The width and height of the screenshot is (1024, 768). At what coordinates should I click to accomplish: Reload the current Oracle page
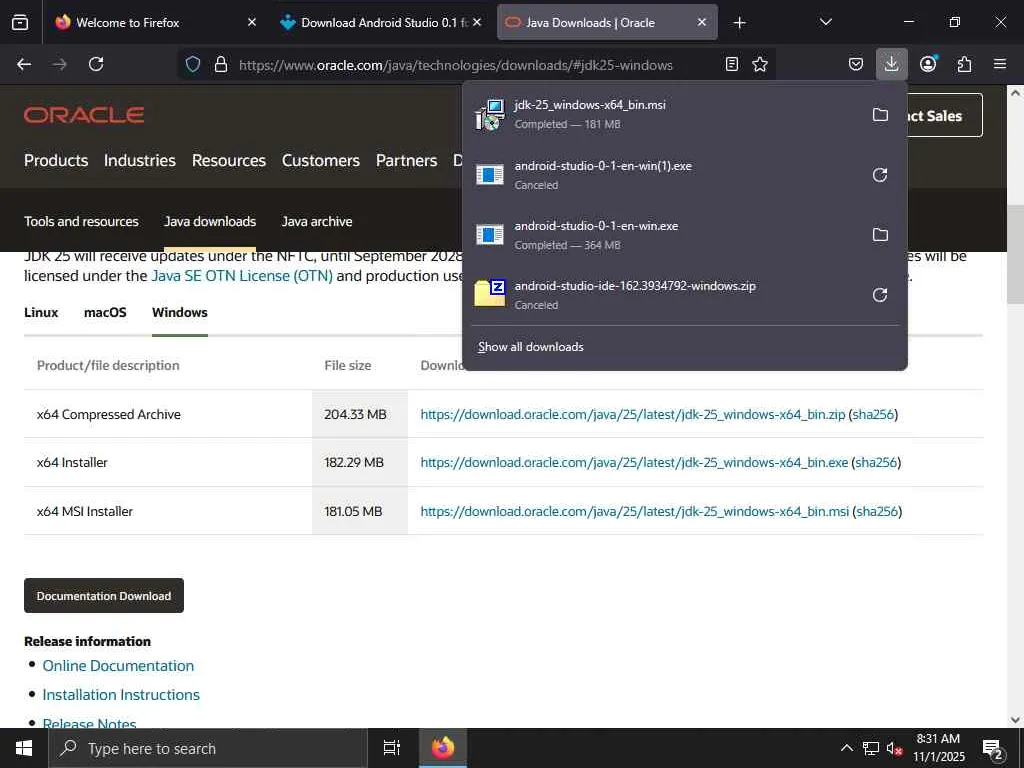pyautogui.click(x=96, y=64)
